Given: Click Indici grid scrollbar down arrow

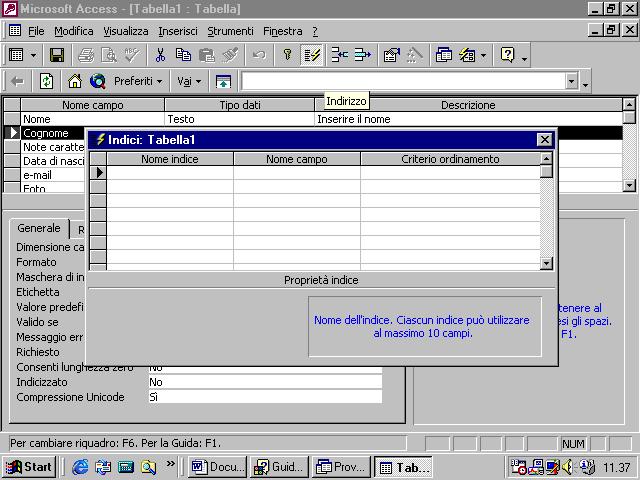Looking at the screenshot, I should (x=546, y=264).
